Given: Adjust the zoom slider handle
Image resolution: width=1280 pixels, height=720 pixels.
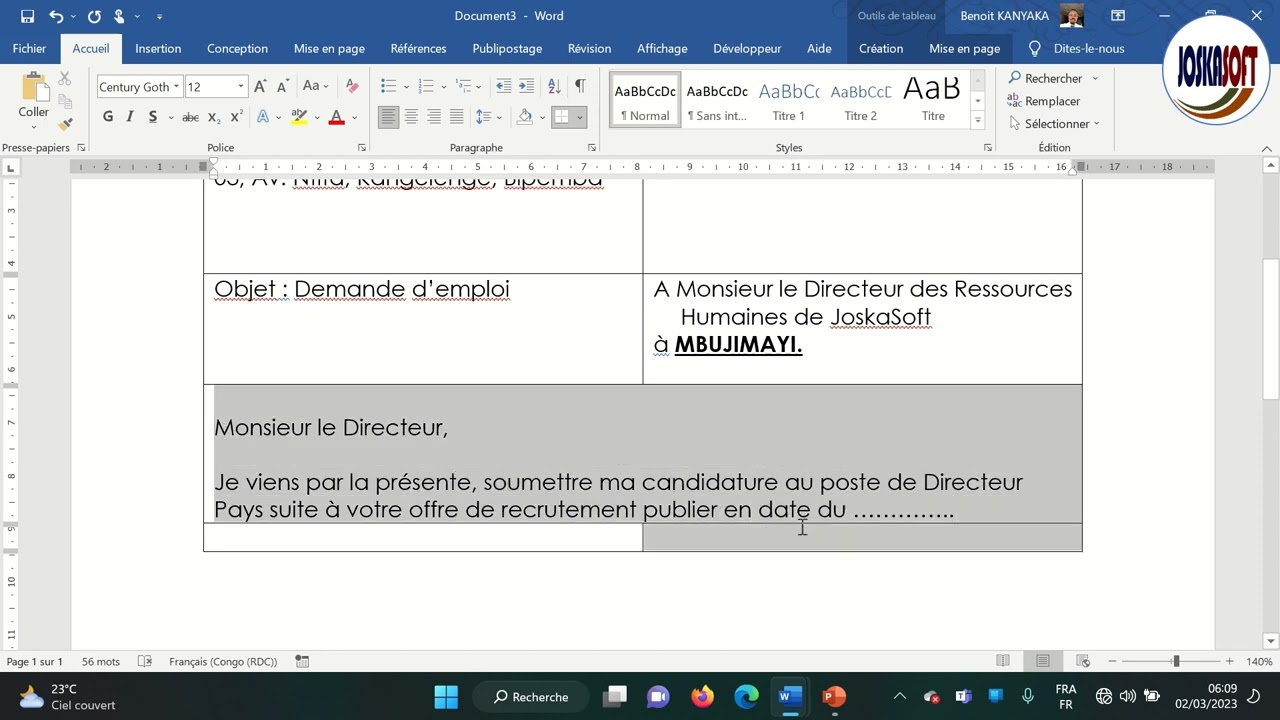Looking at the screenshot, I should [x=1176, y=661].
